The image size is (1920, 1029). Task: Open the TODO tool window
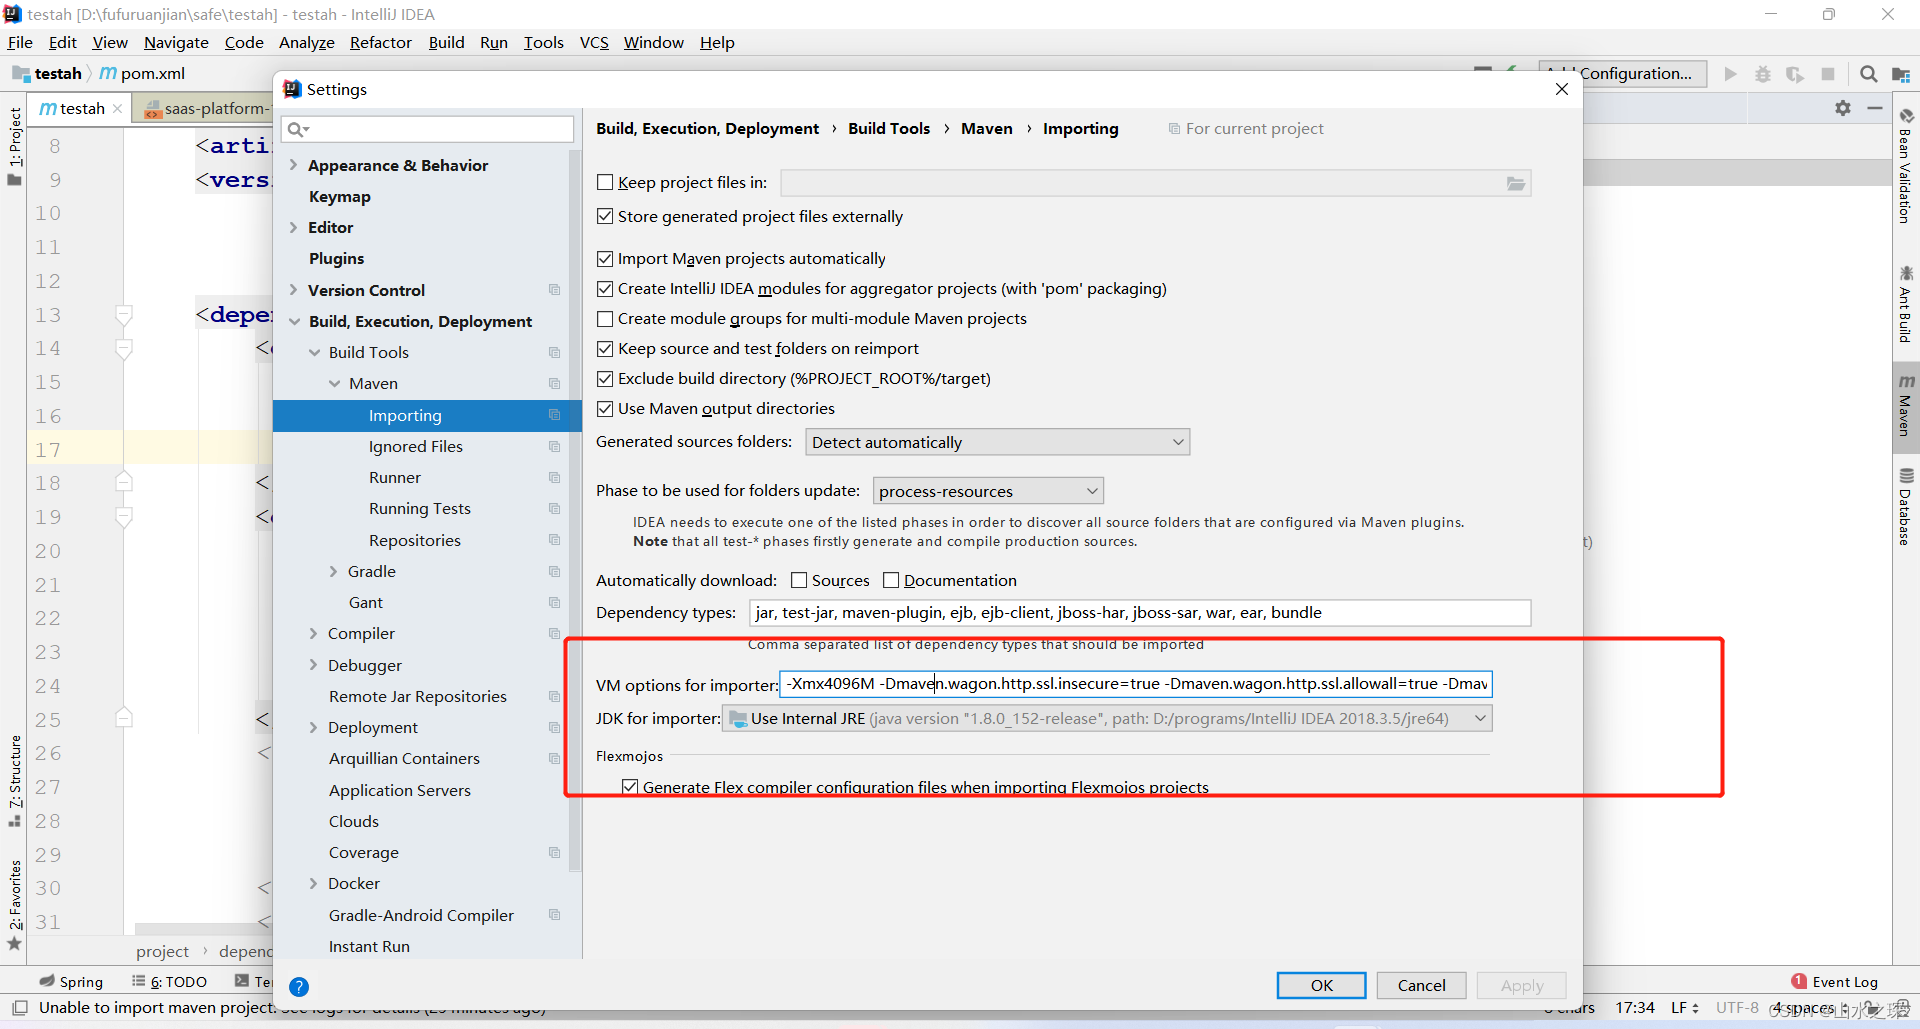point(169,982)
